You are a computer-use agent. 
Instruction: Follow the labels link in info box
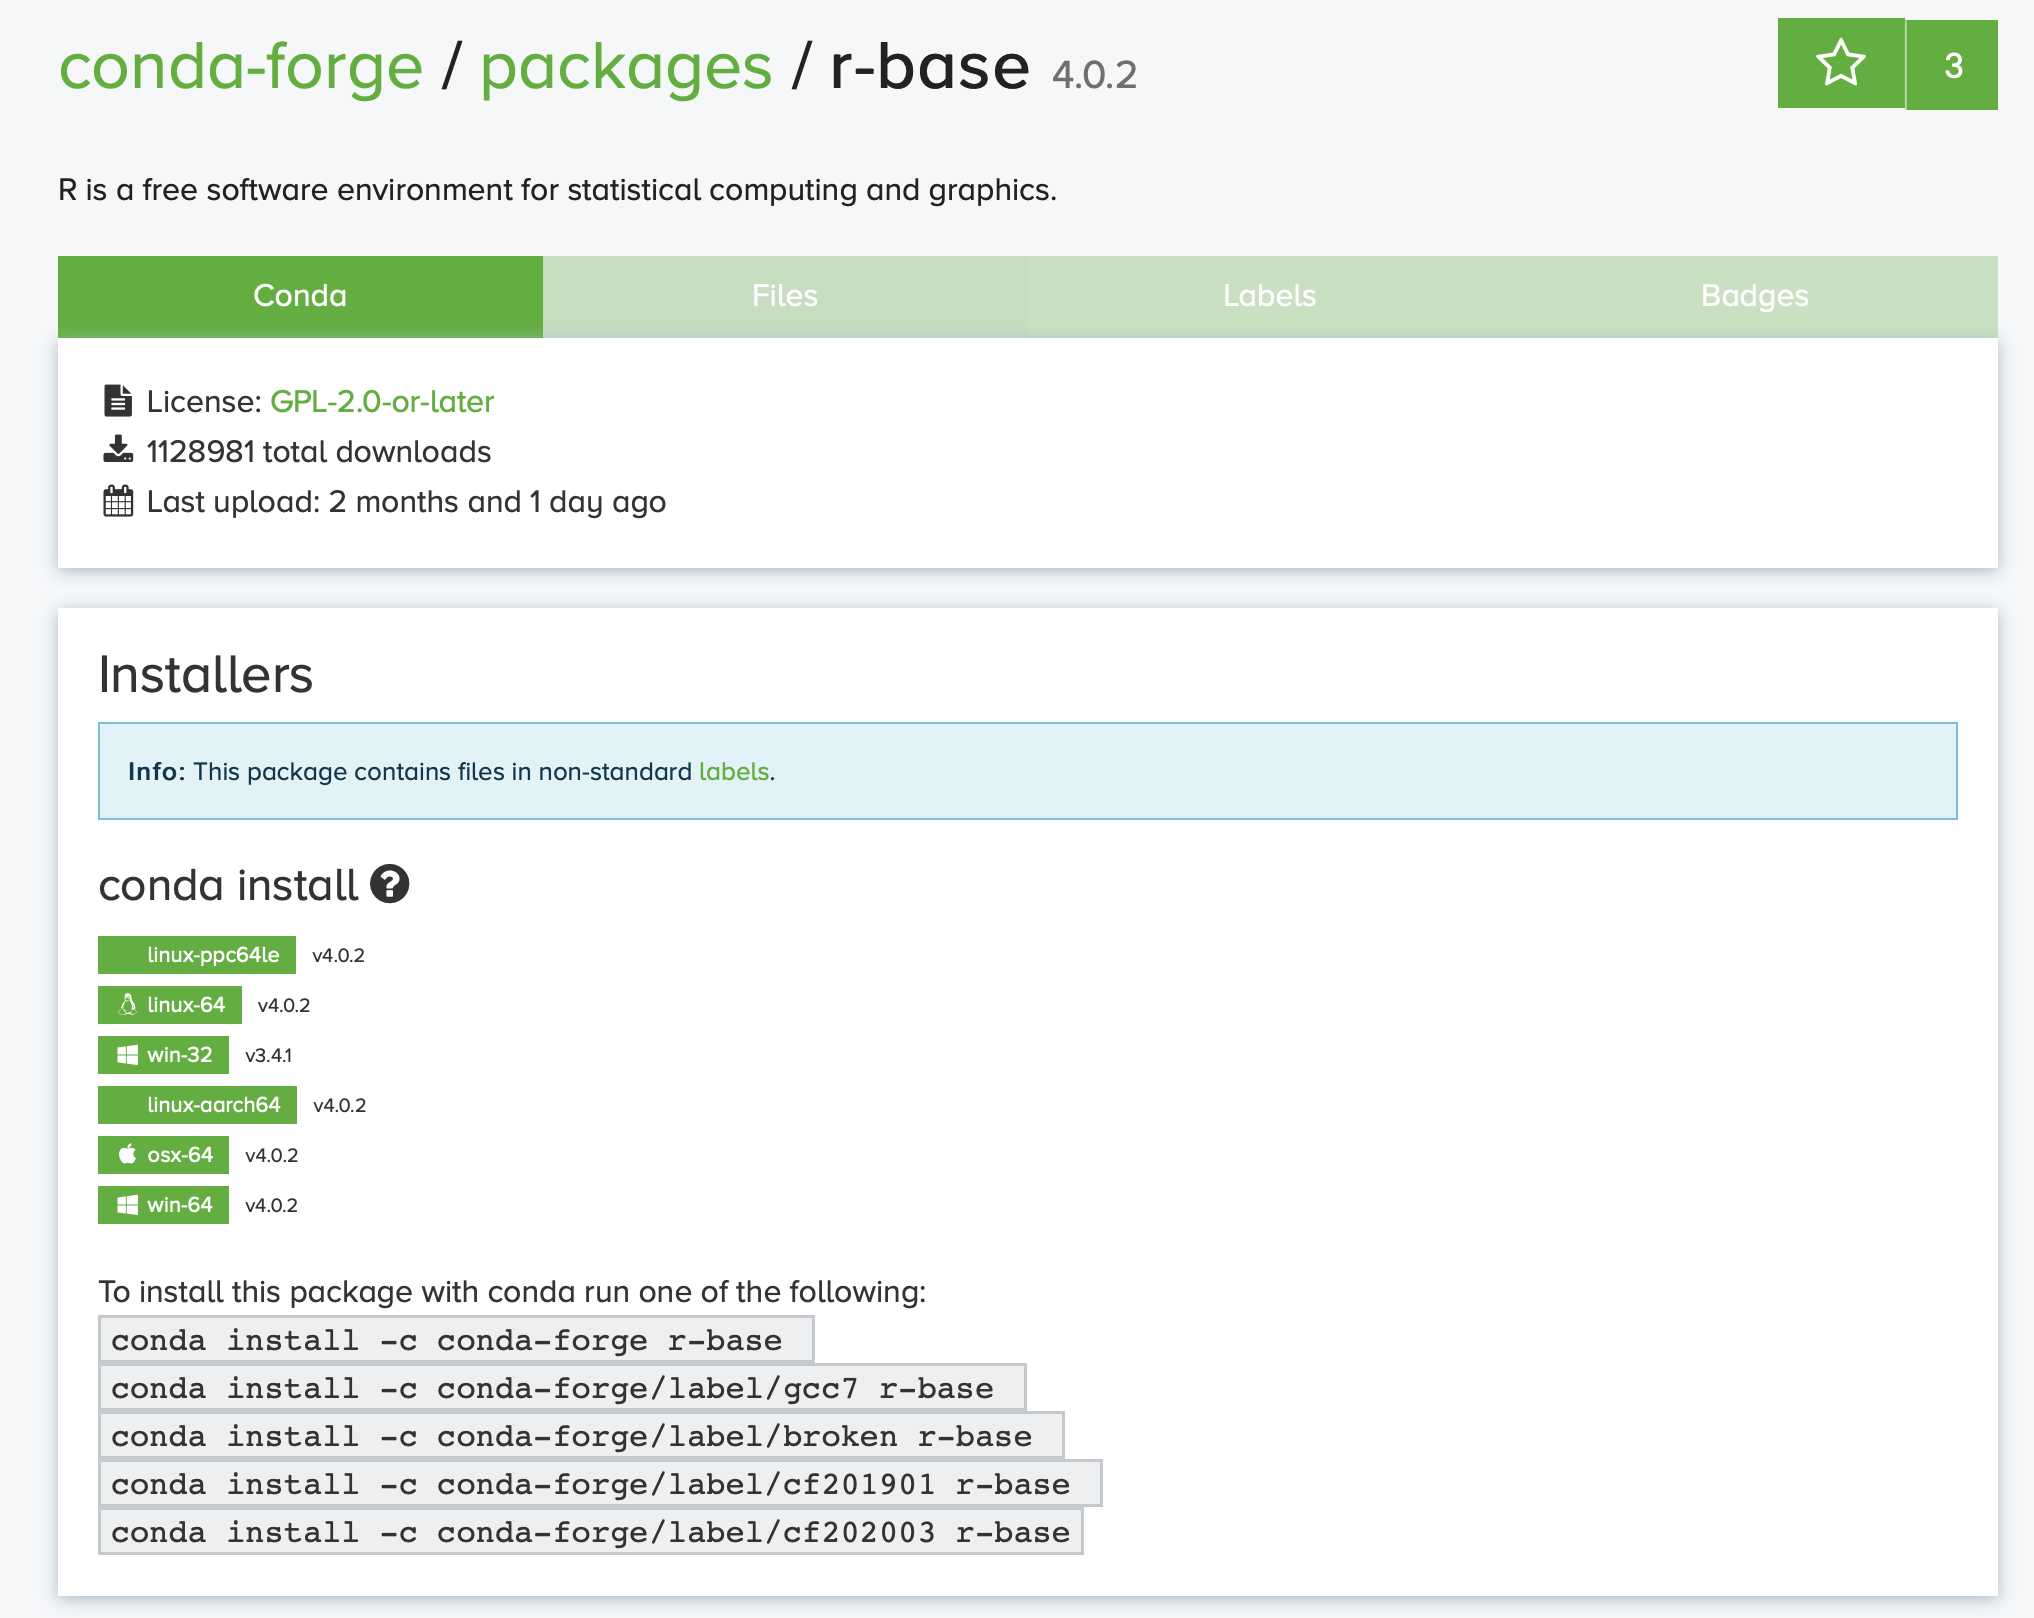pyautogui.click(x=733, y=772)
